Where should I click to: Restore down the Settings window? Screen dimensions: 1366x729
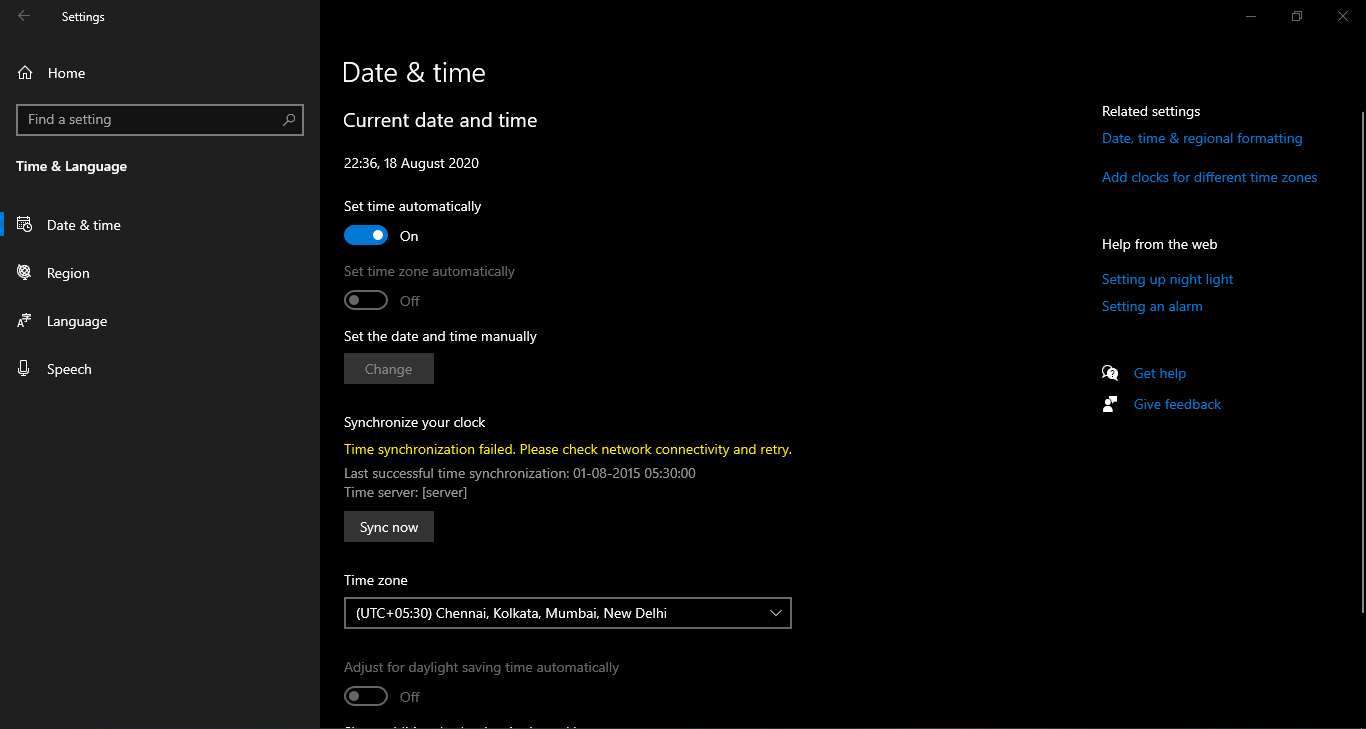point(1297,16)
